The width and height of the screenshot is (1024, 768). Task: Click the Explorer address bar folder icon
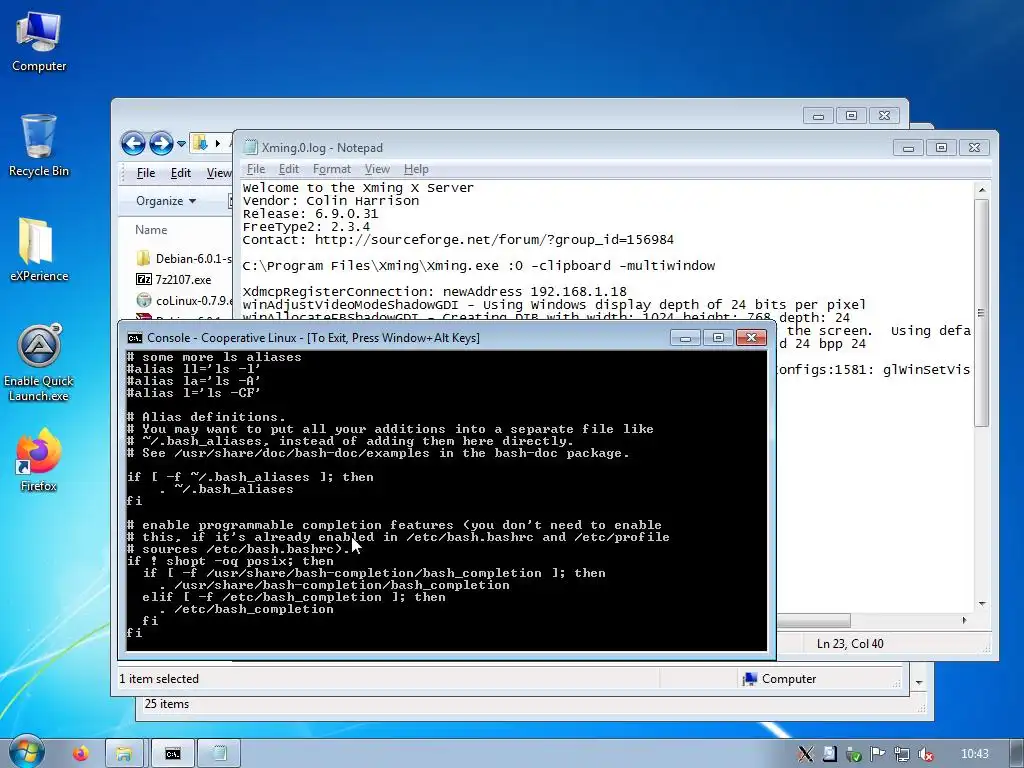(200, 142)
